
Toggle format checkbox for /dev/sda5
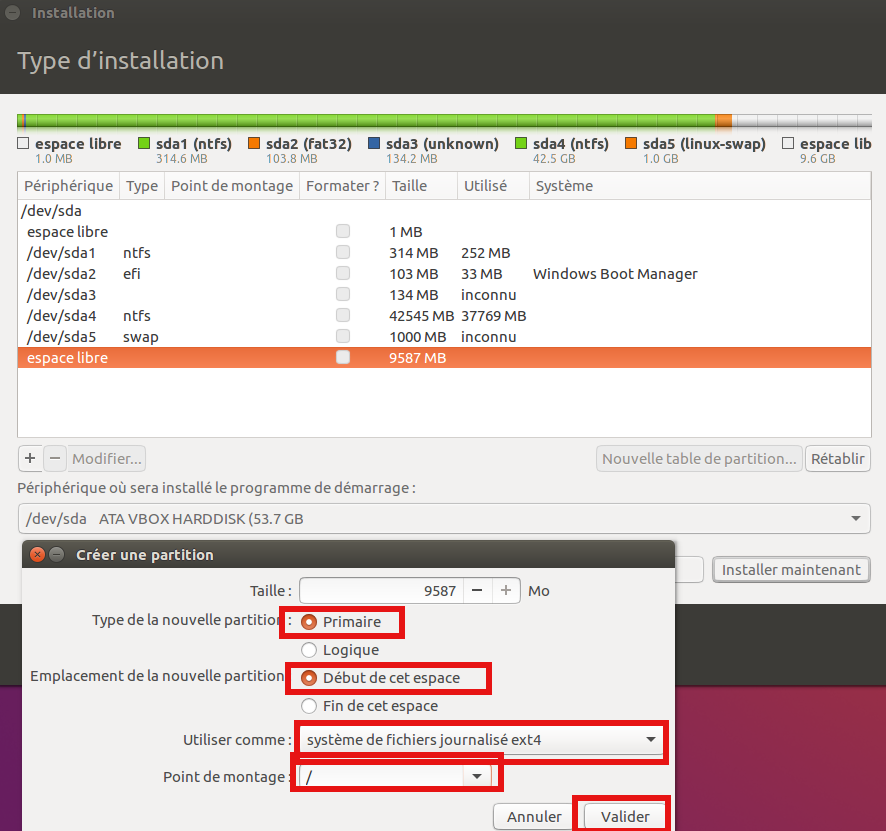342,336
